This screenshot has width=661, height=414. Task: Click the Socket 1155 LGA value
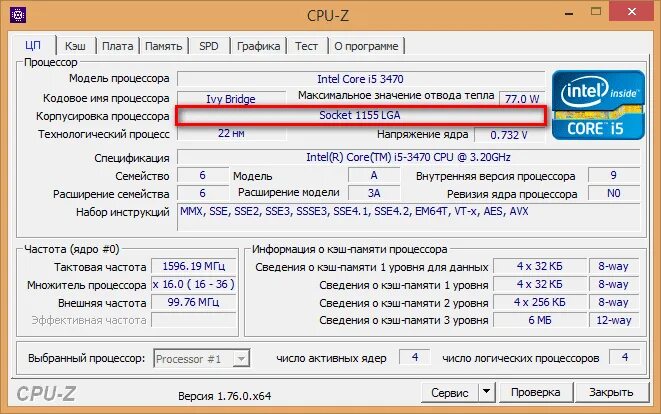tap(360, 116)
